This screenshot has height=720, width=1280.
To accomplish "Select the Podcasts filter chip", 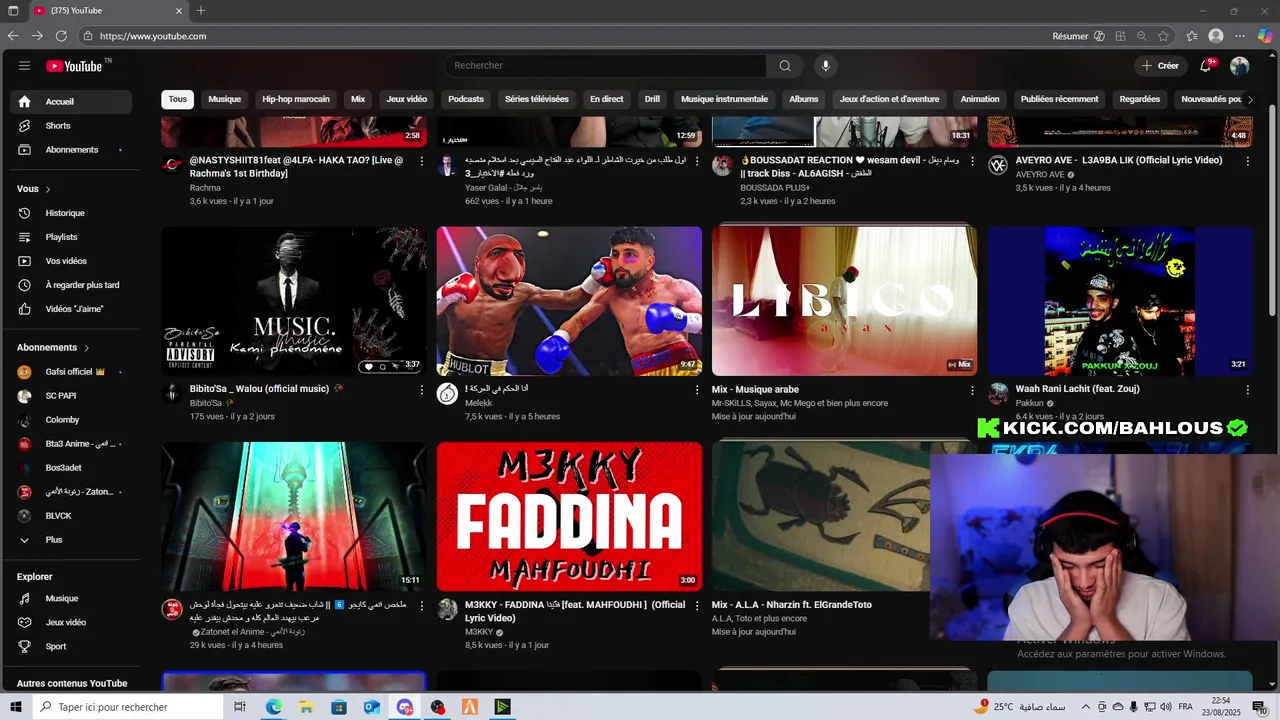I will [x=466, y=99].
